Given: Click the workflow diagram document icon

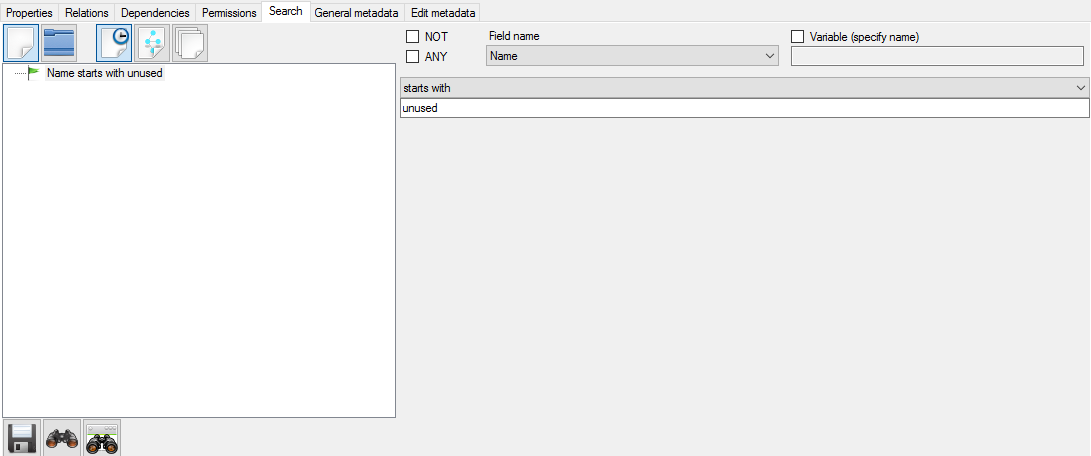Looking at the screenshot, I should [153, 44].
